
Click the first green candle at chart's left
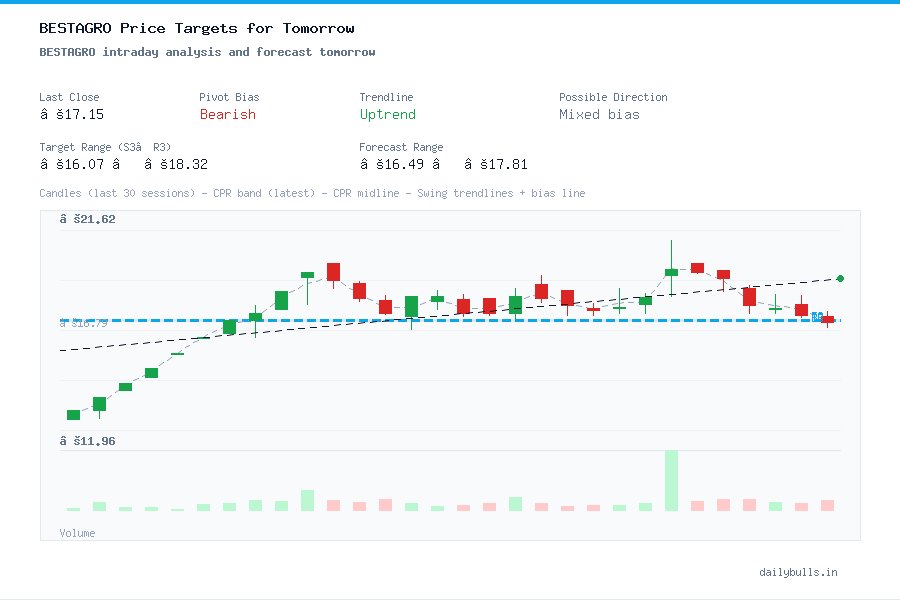click(73, 415)
